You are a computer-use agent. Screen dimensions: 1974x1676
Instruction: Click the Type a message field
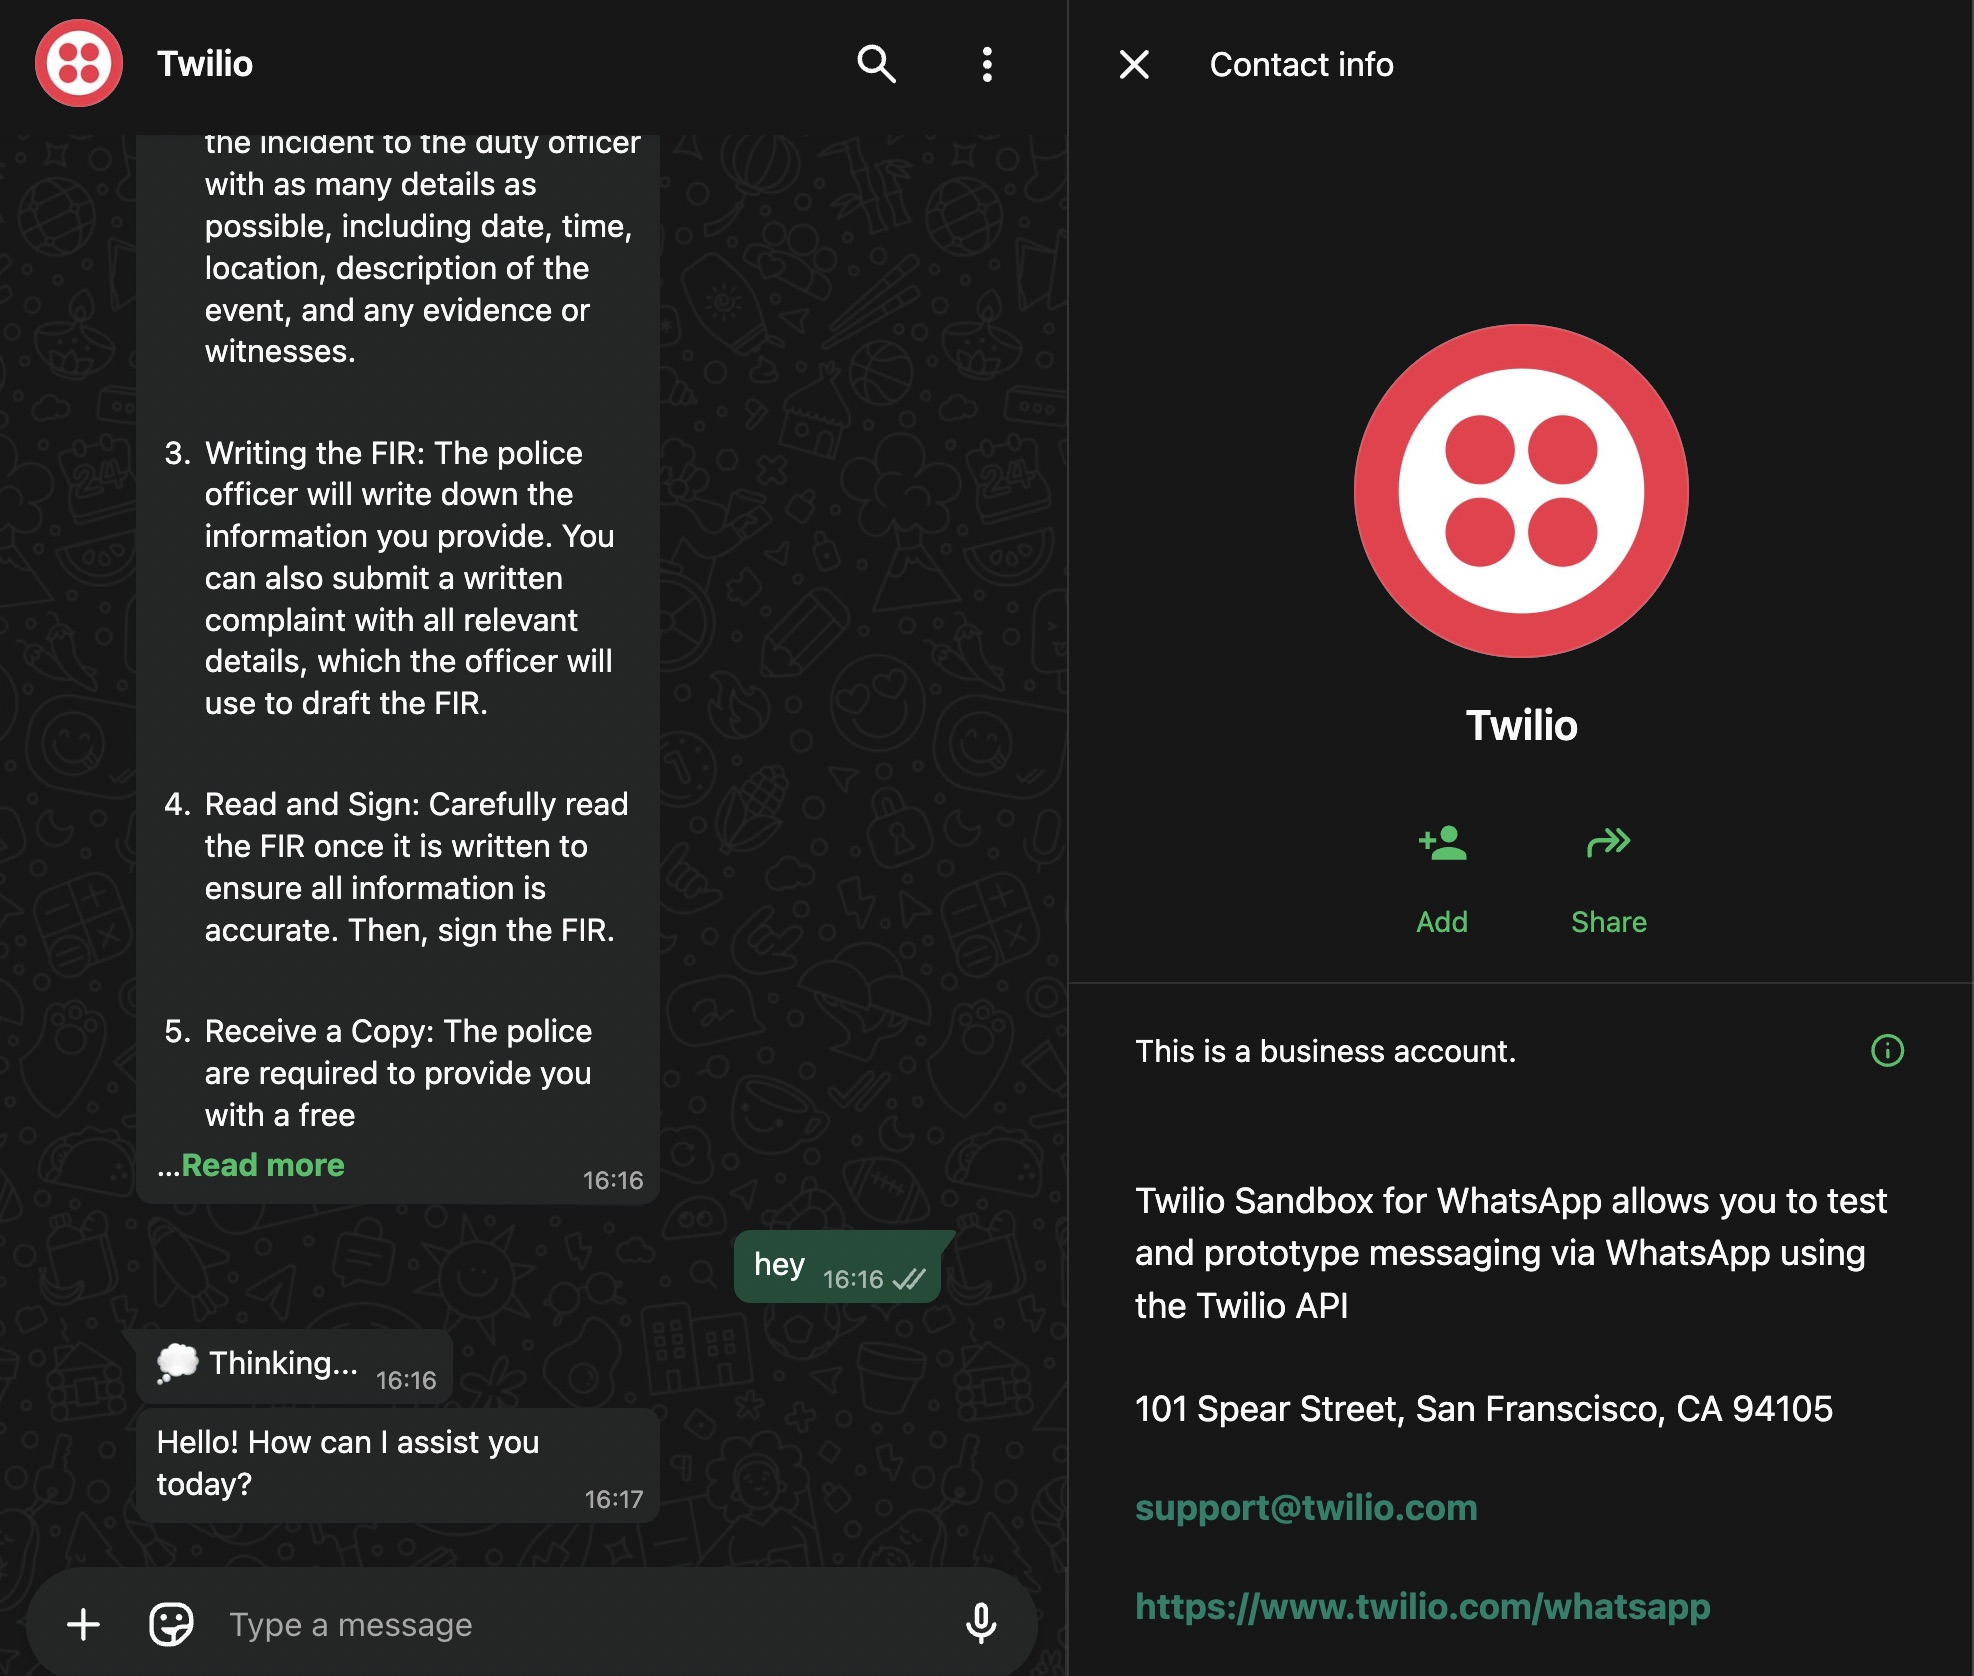(x=560, y=1624)
